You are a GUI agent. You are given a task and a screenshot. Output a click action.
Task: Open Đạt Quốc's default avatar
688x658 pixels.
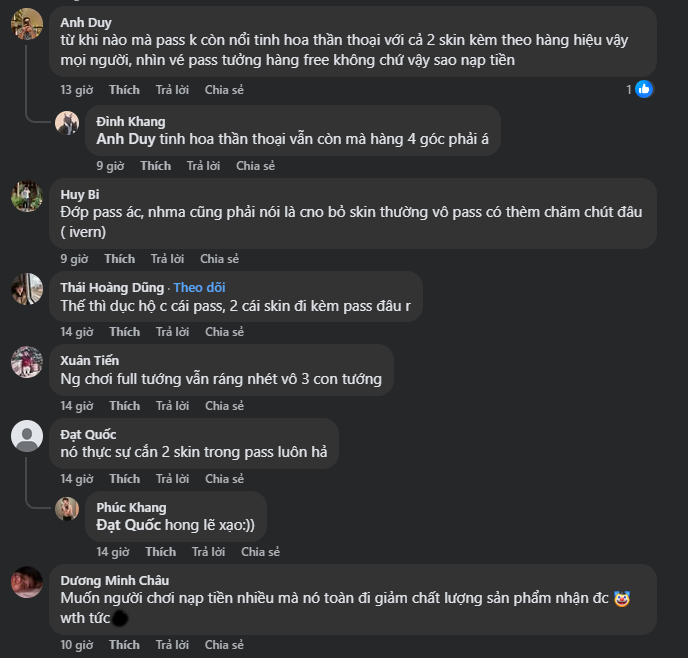pyautogui.click(x=27, y=436)
